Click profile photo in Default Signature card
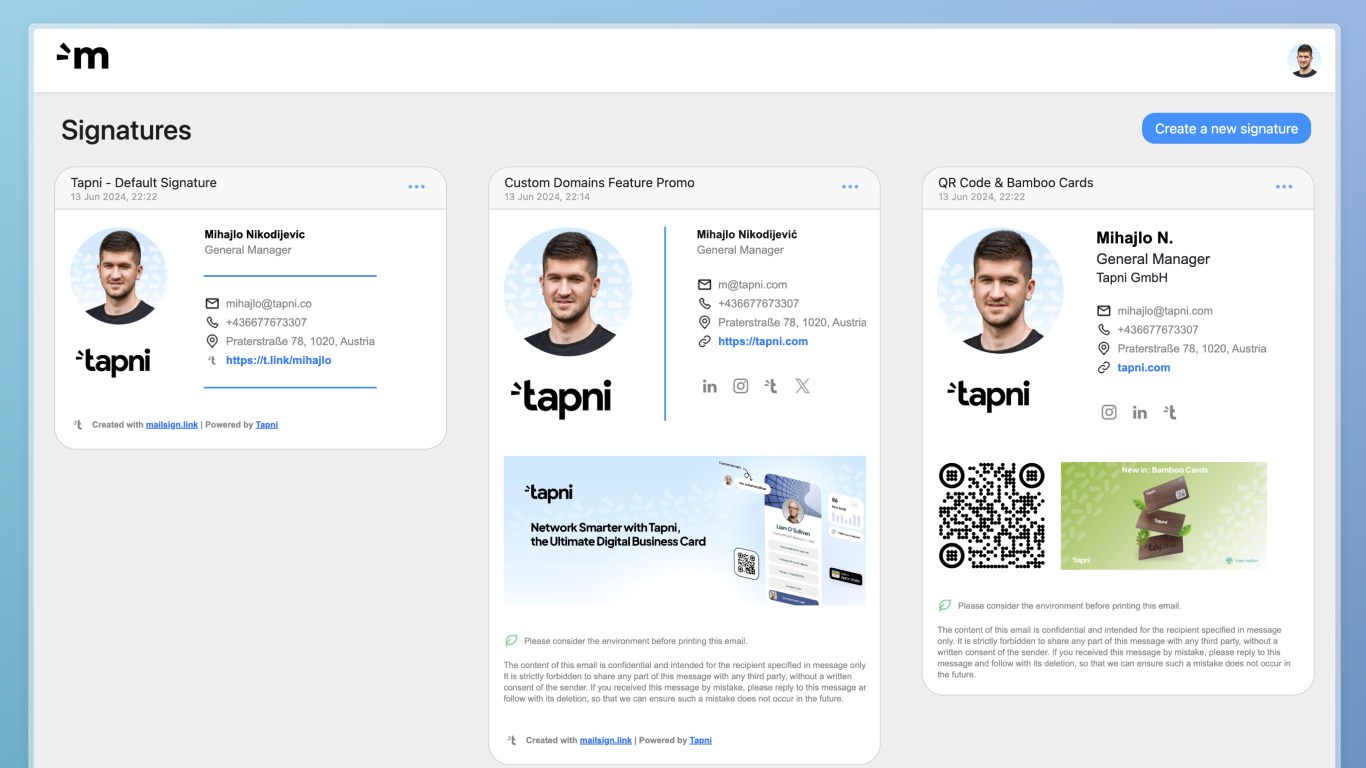Screen dimensions: 1366x768 click(118, 276)
